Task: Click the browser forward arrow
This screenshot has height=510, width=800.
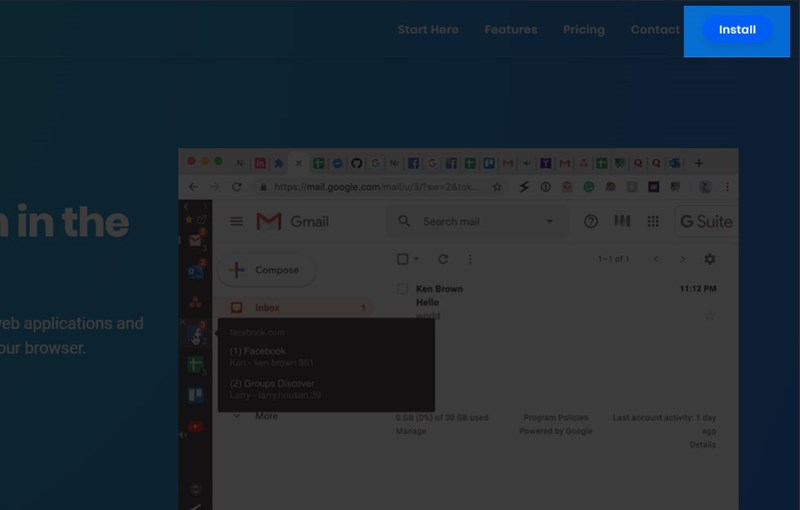Action: [214, 187]
